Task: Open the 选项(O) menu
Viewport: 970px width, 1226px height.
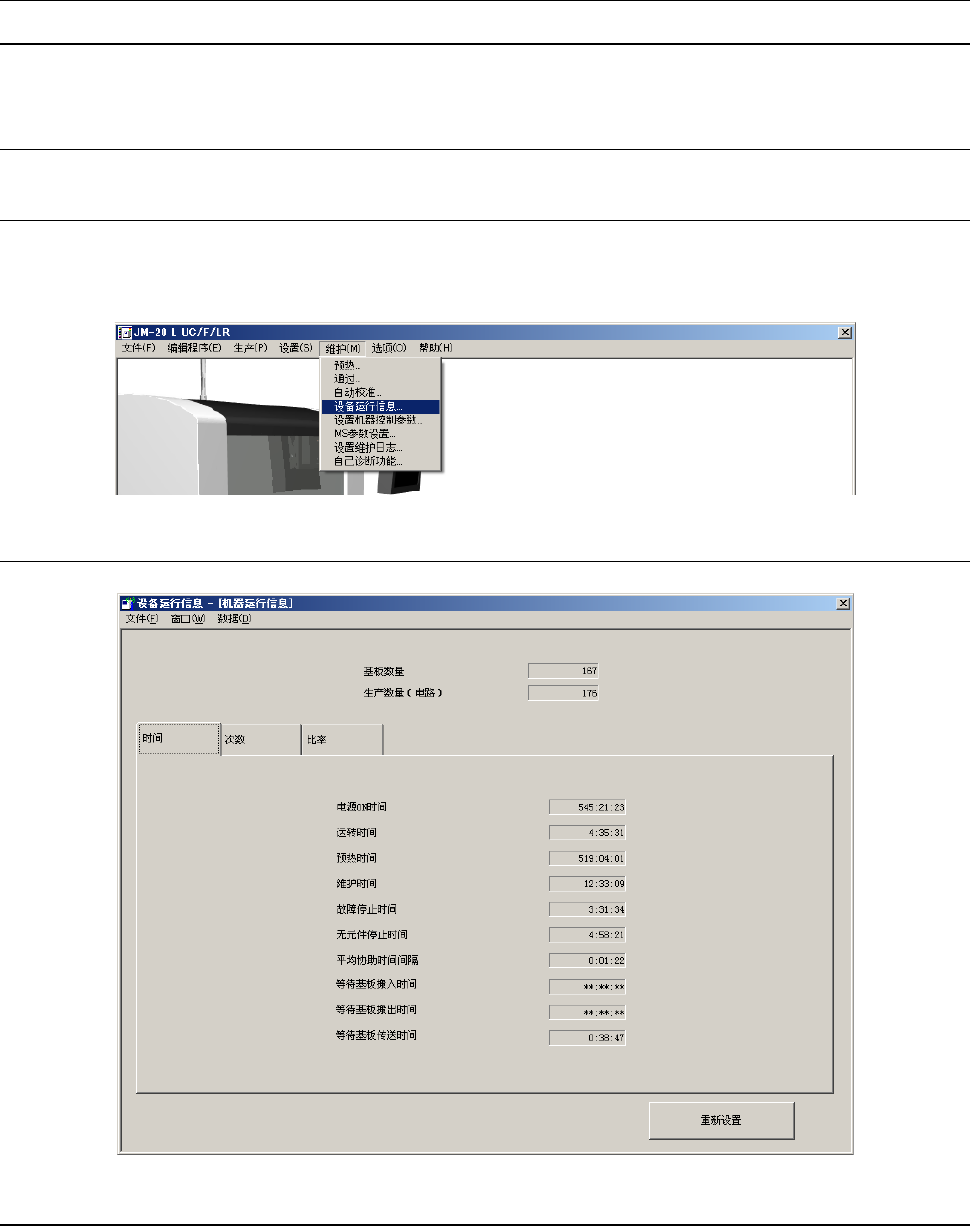Action: [x=389, y=348]
